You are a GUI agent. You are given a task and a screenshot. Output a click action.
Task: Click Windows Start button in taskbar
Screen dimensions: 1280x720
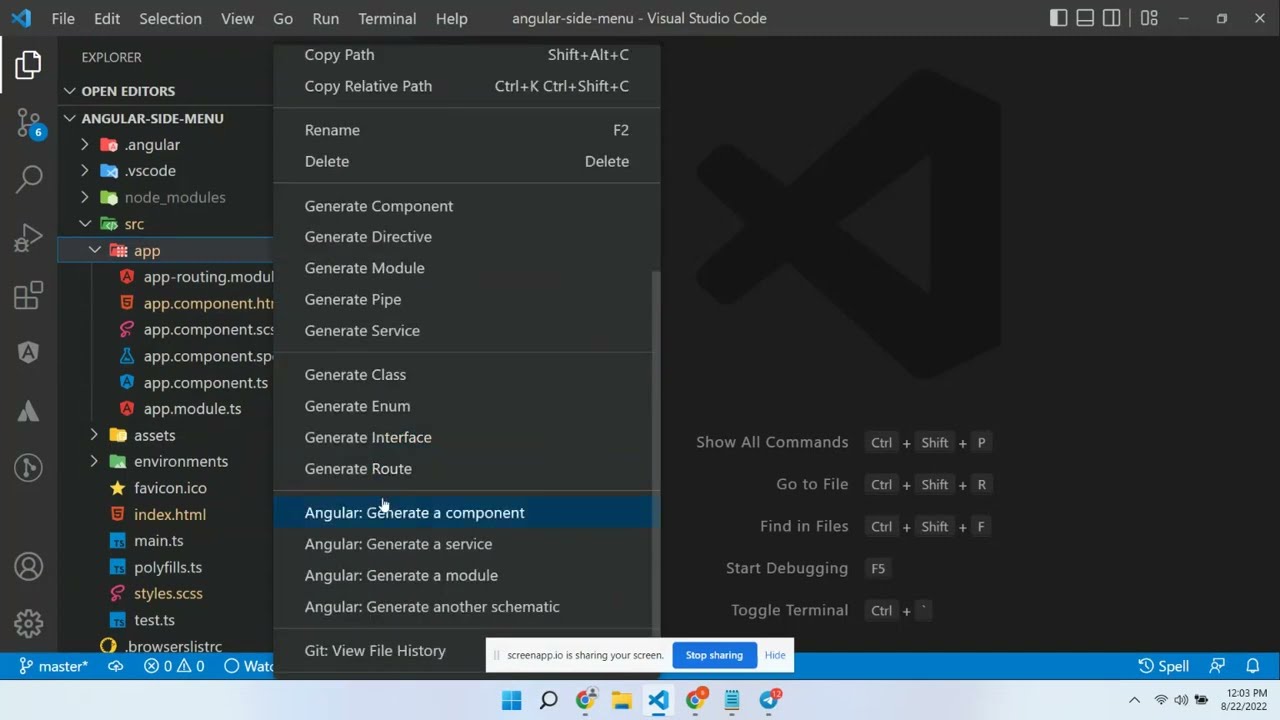[x=511, y=700]
